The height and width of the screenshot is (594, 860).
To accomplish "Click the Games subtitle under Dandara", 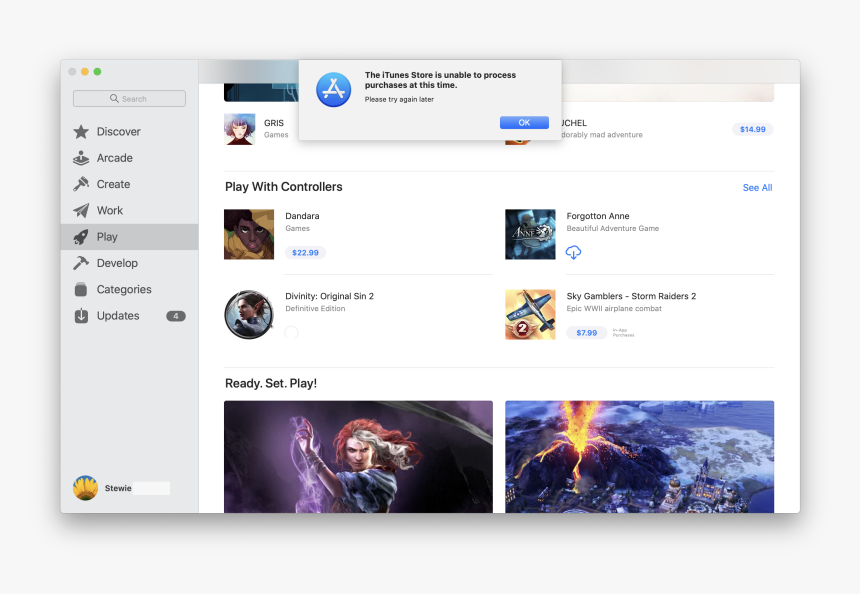I will pos(297,228).
